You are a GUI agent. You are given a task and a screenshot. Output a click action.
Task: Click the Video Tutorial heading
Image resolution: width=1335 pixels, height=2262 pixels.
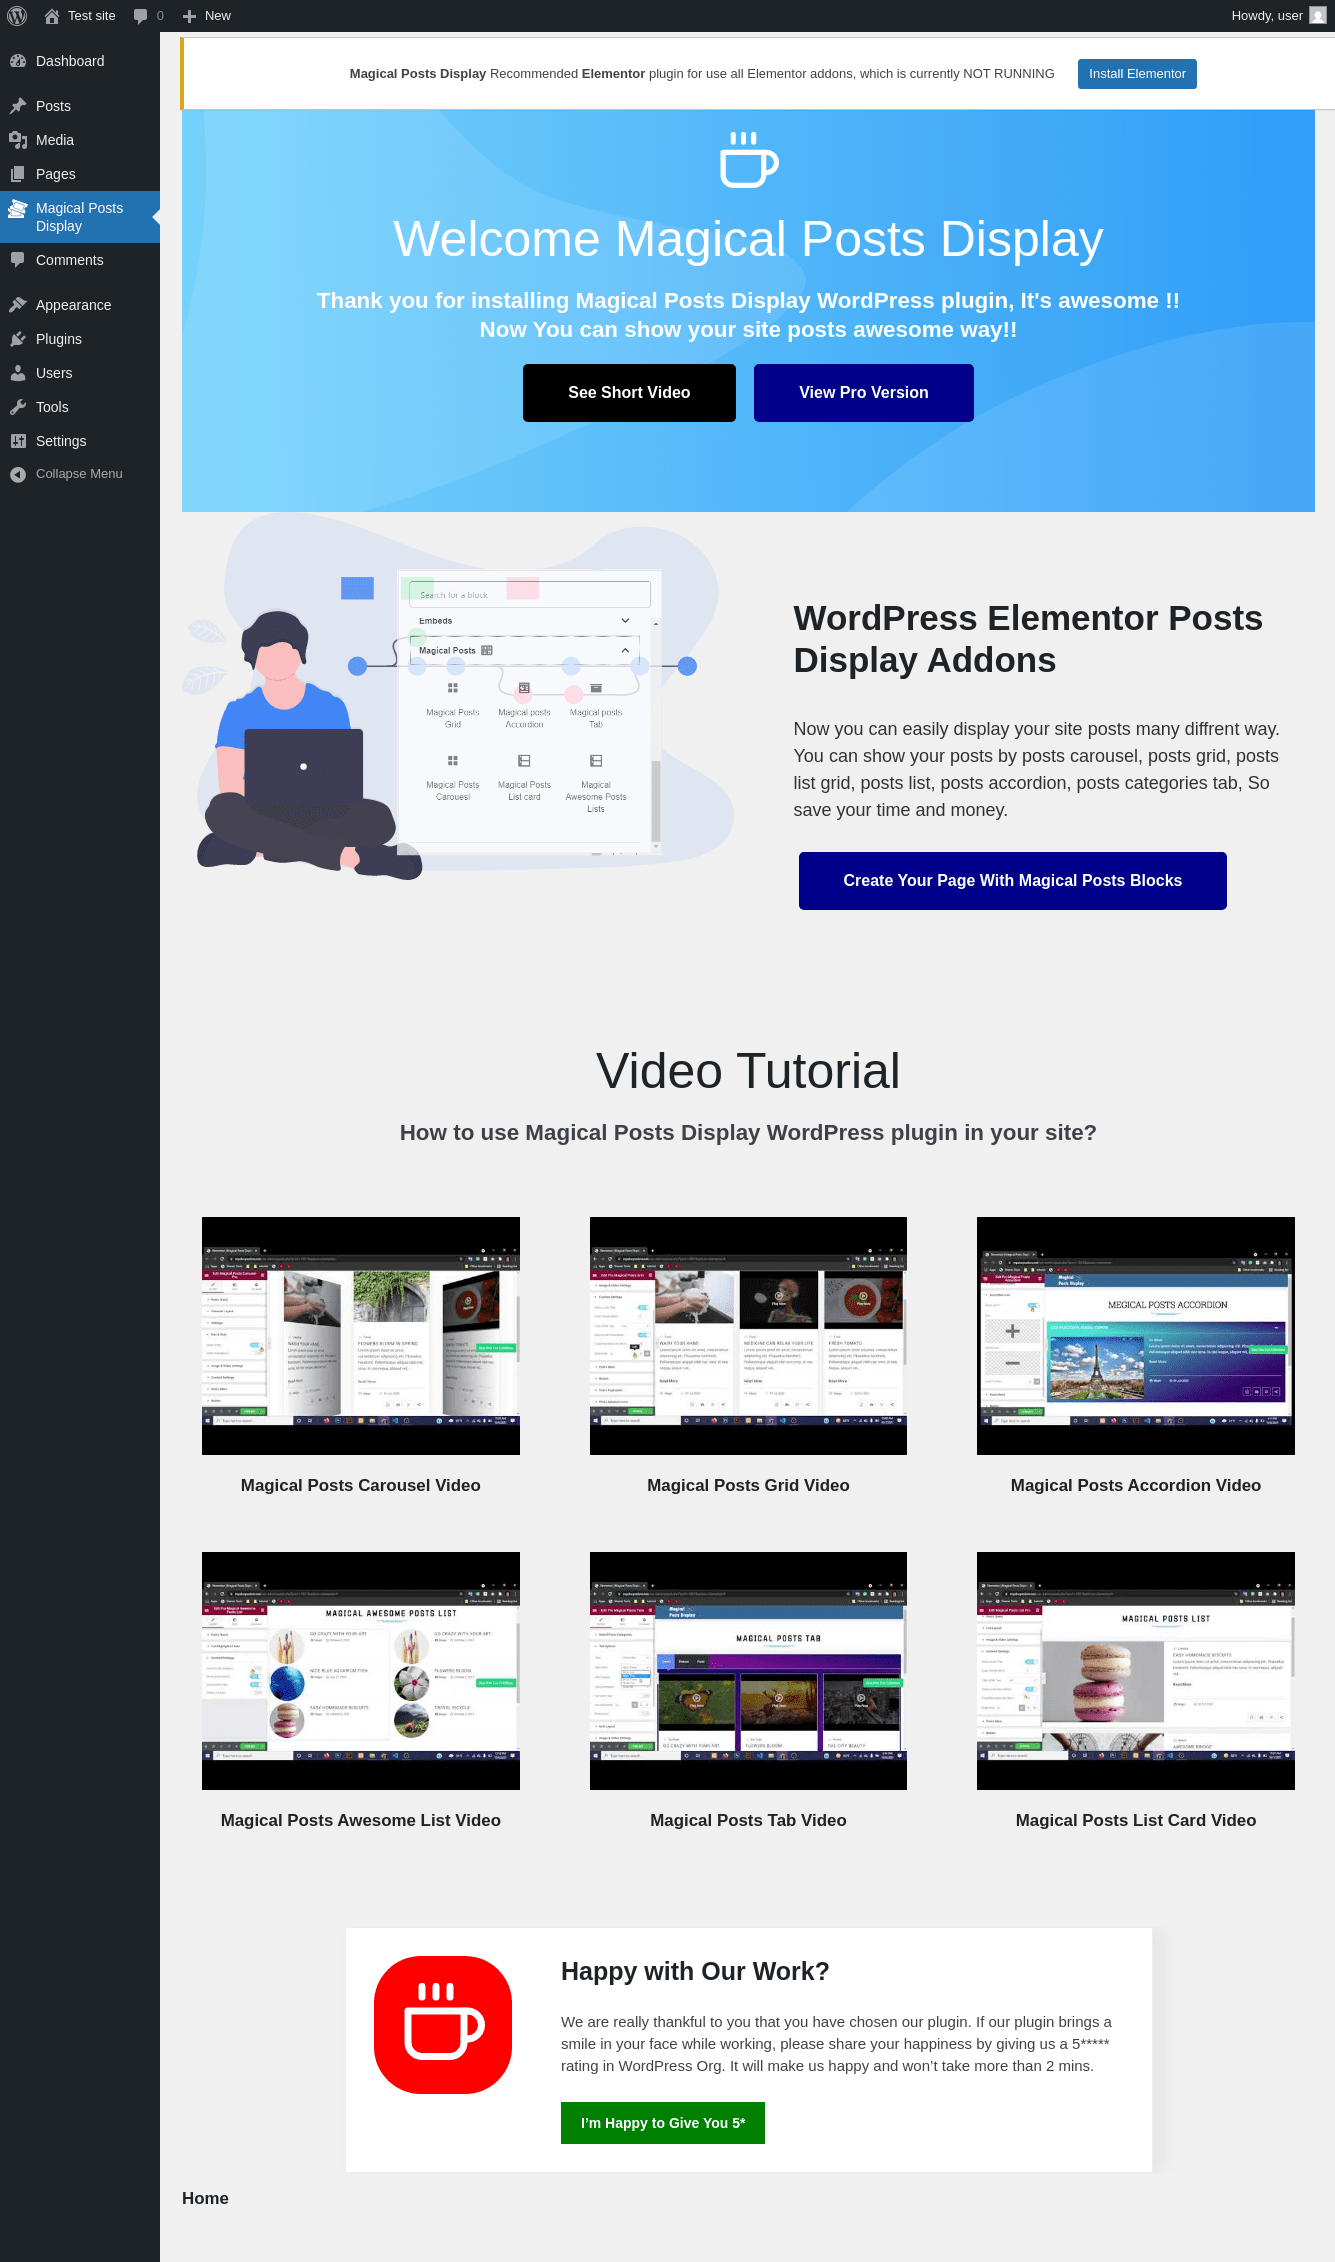(x=748, y=1071)
